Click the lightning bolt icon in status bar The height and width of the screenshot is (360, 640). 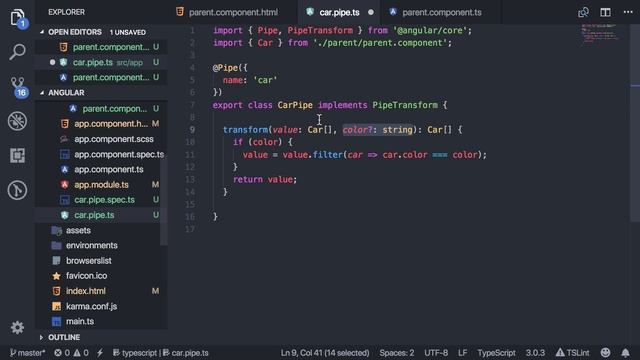point(100,353)
